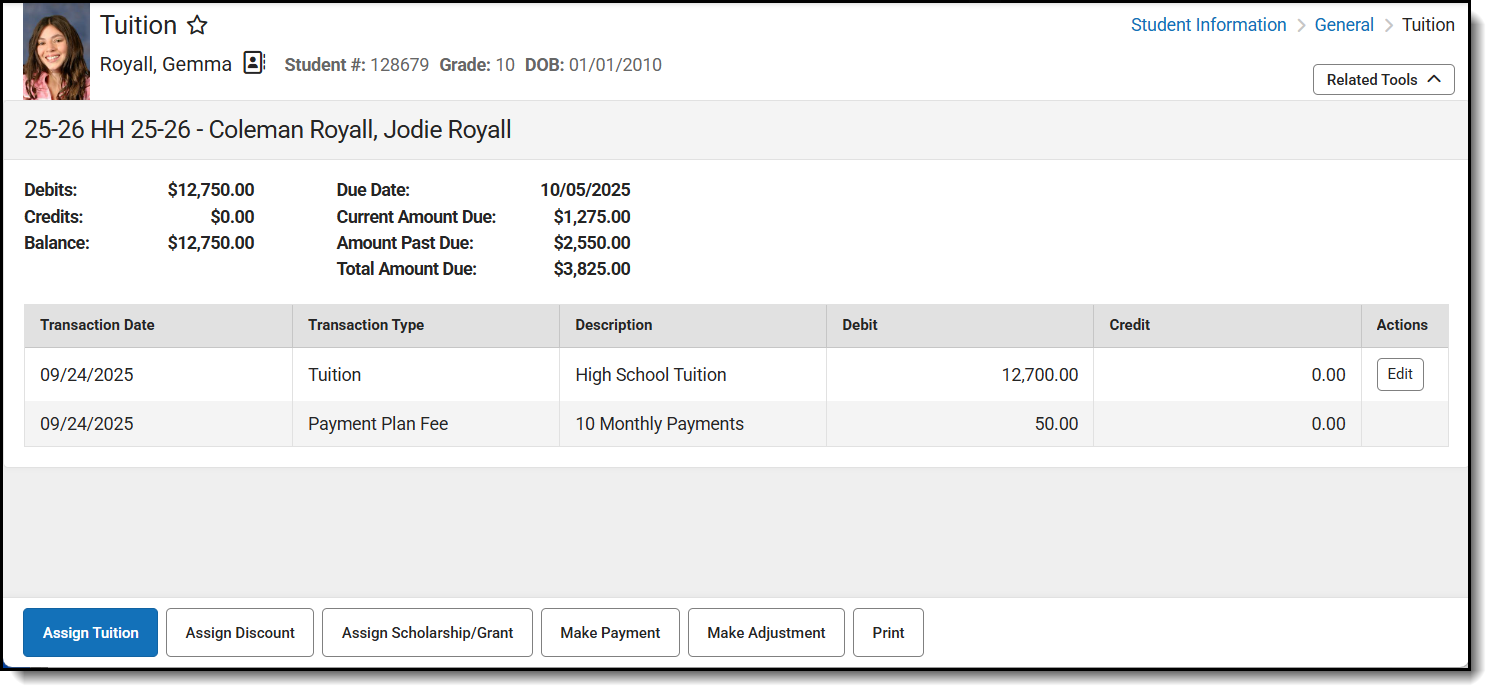Open the Student Information breadcrumb link
This screenshot has width=1496, height=696.
[x=1208, y=24]
